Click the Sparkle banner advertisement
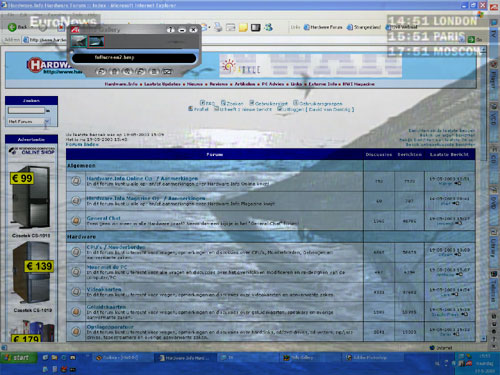The width and height of the screenshot is (500, 375). tap(310, 66)
